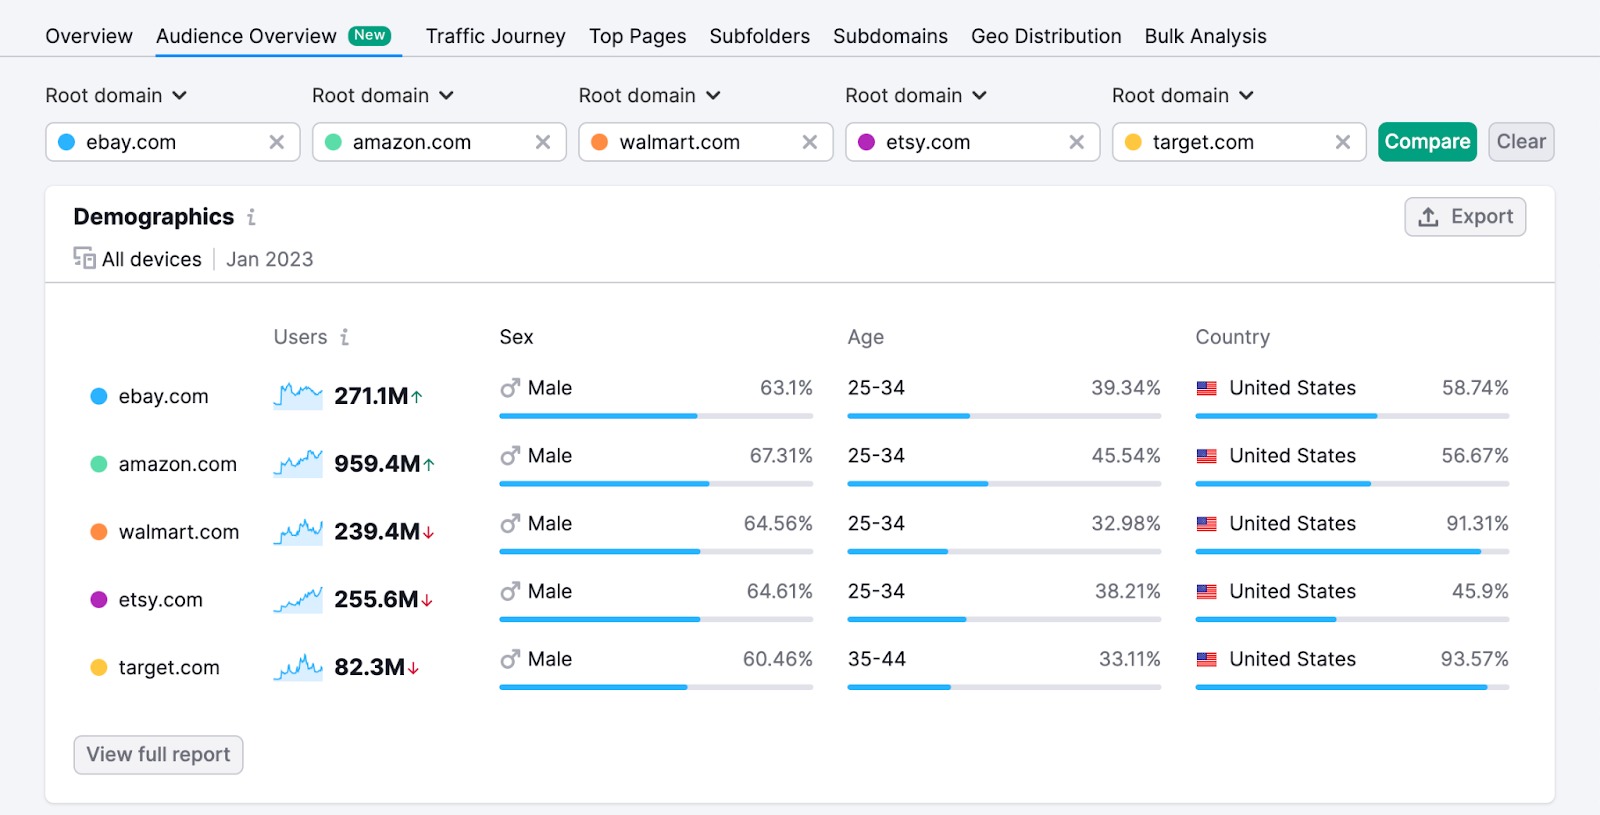Click the amazon.com users trend sparkline
1600x815 pixels.
tap(298, 464)
